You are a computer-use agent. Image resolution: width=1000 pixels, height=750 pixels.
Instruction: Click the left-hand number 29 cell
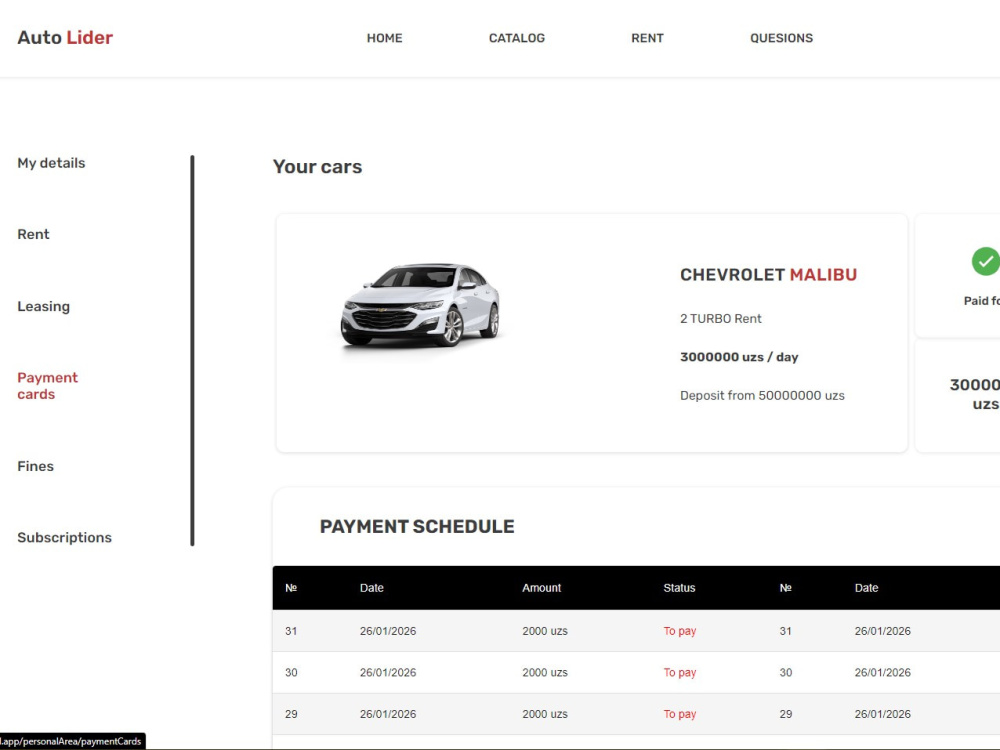pos(291,714)
